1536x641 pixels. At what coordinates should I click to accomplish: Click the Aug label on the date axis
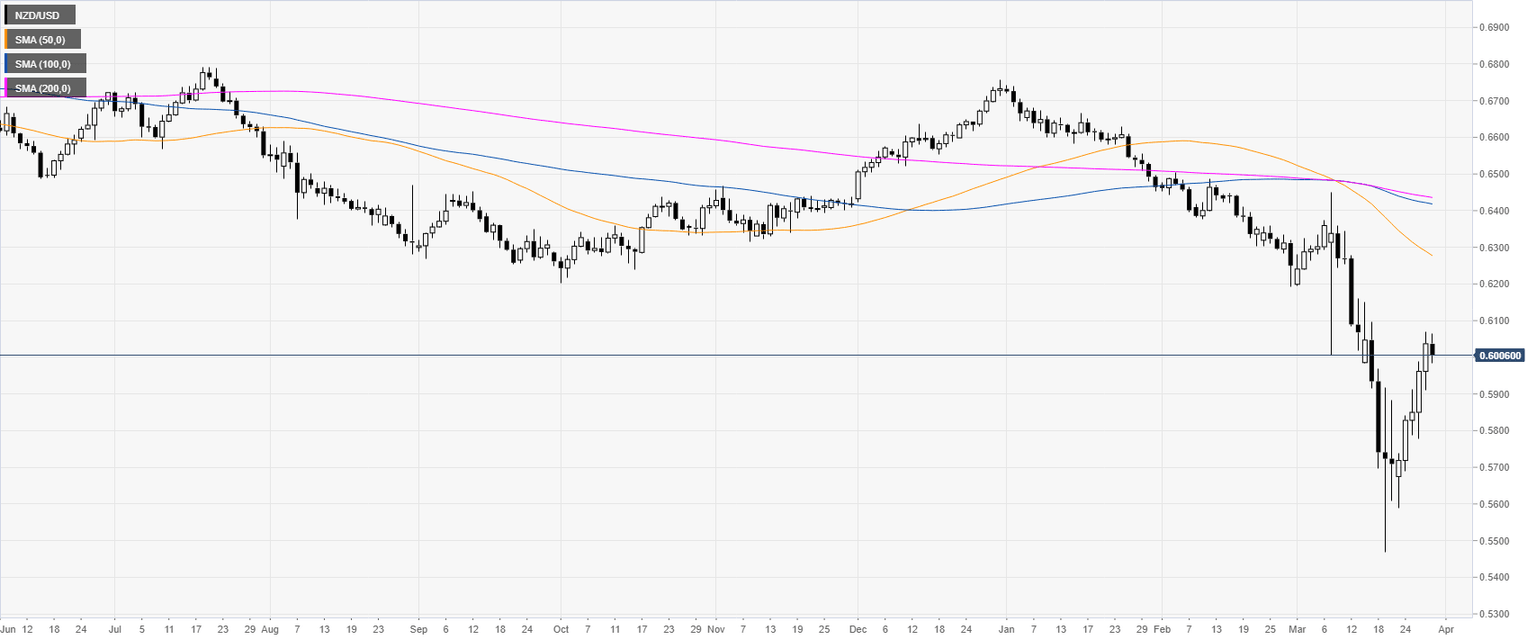click(x=268, y=631)
